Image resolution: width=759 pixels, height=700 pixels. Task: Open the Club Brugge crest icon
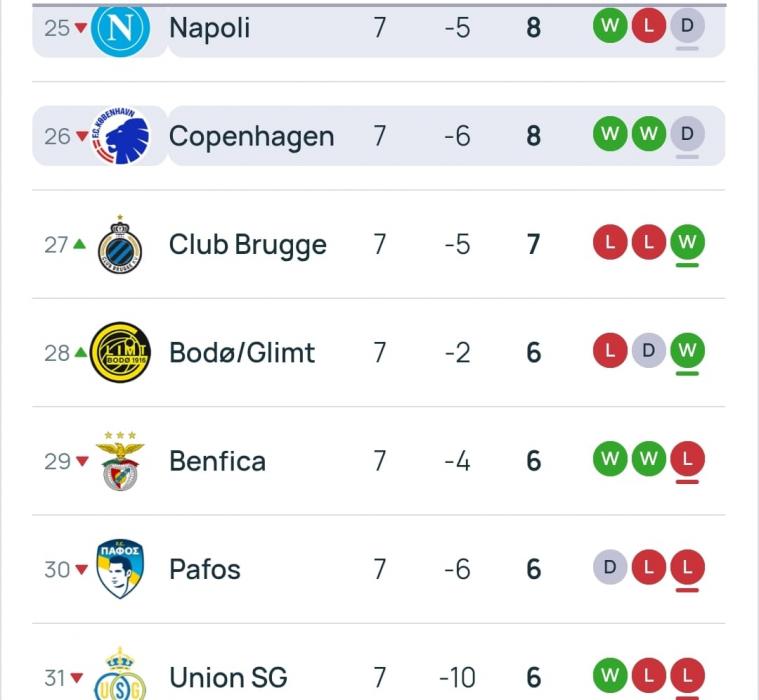[120, 245]
